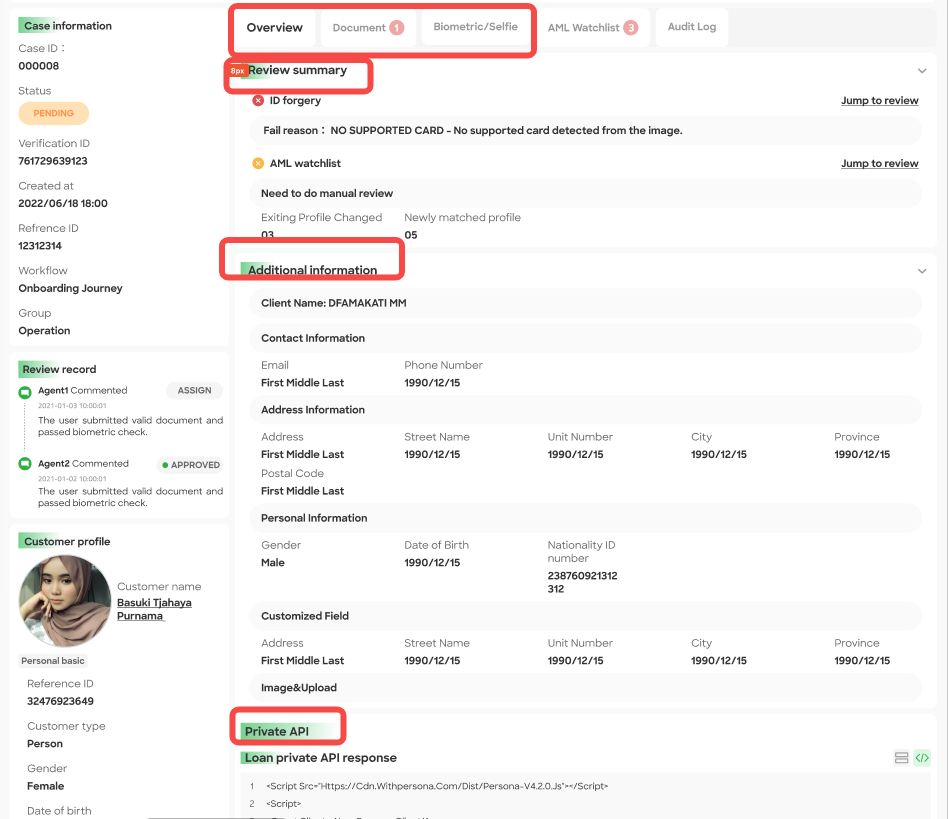Click the PENDING status badge

point(54,113)
